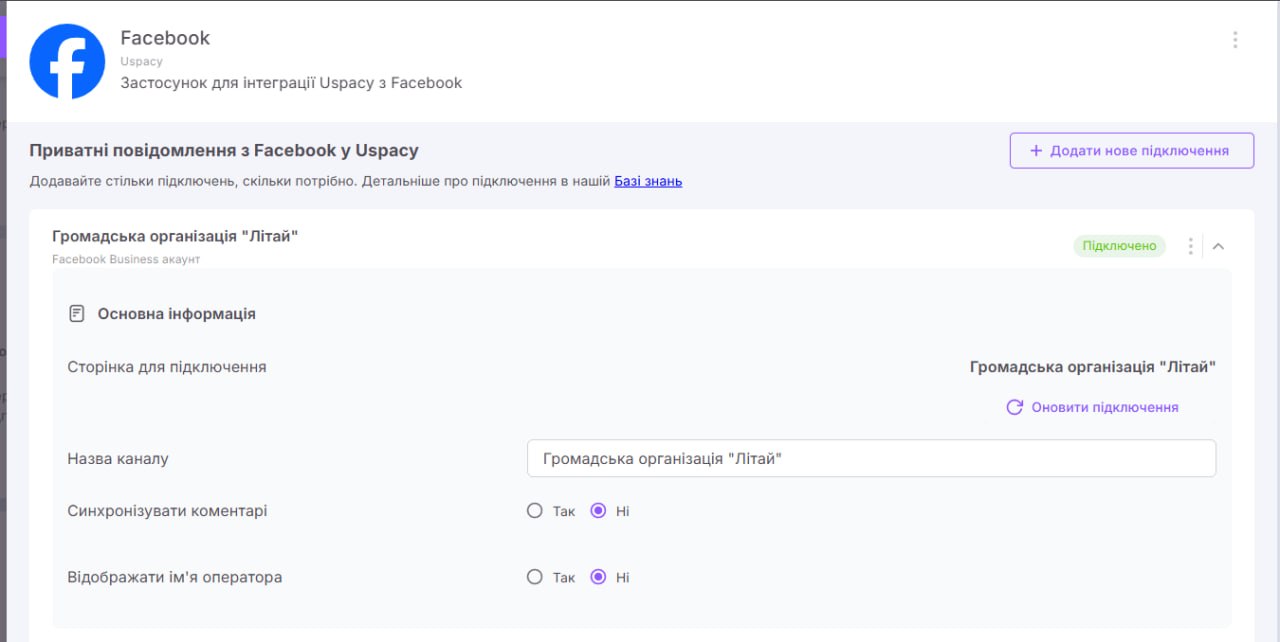This screenshot has width=1280, height=642.
Task: Open three-dot menu next to Підключено status
Action: 1190,246
